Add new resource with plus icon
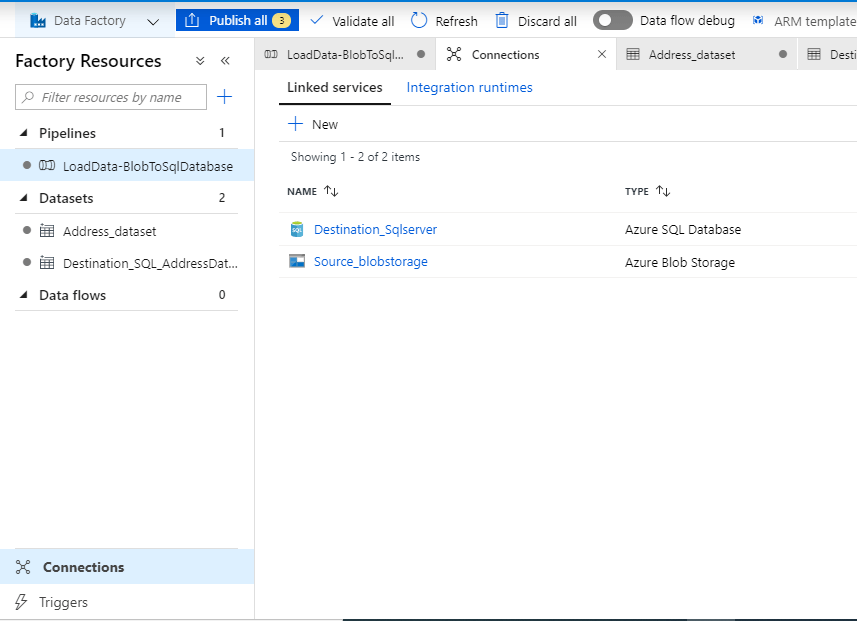857x621 pixels. click(225, 97)
